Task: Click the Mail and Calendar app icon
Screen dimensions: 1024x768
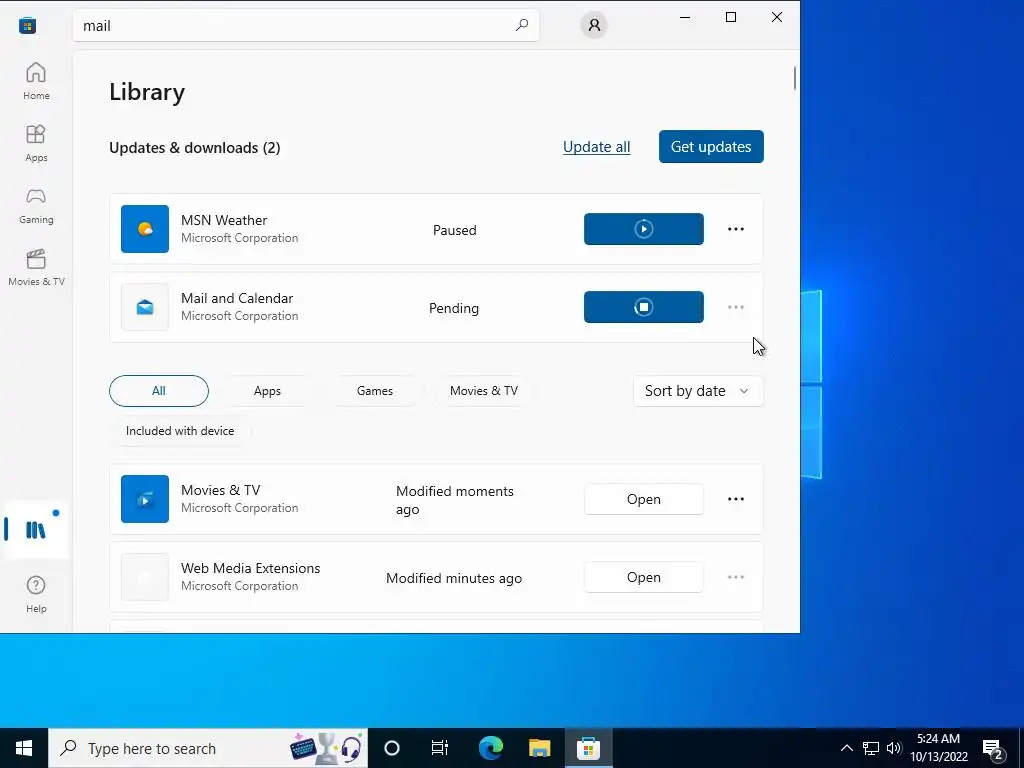Action: tap(145, 307)
